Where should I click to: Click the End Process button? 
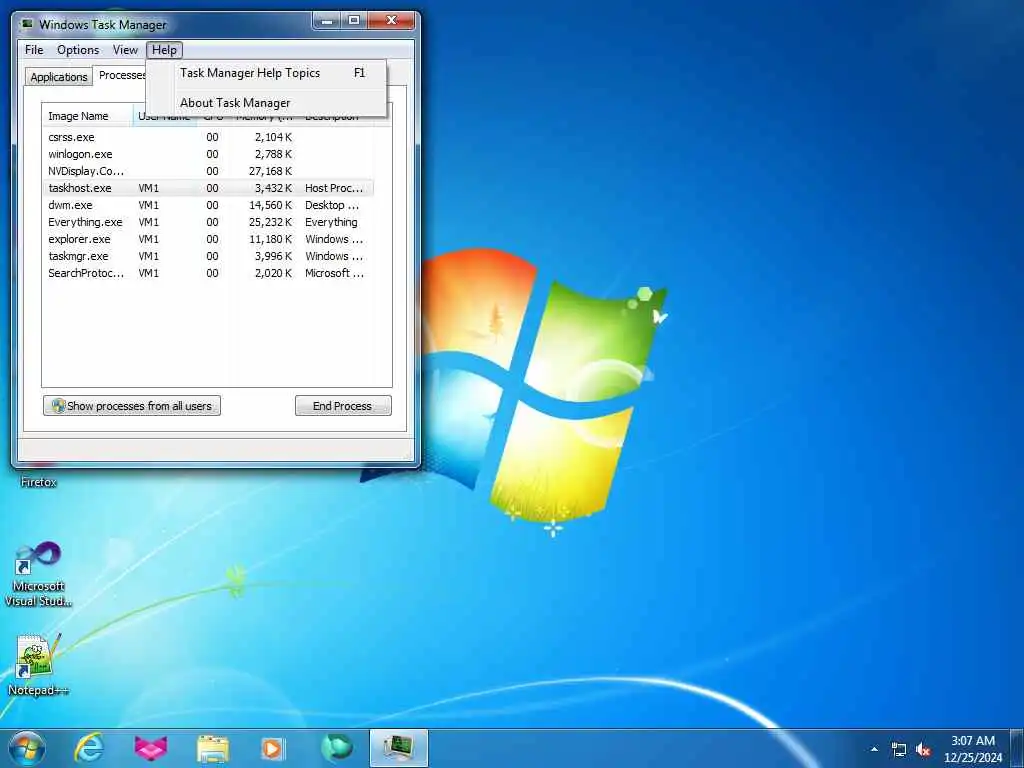click(x=343, y=406)
